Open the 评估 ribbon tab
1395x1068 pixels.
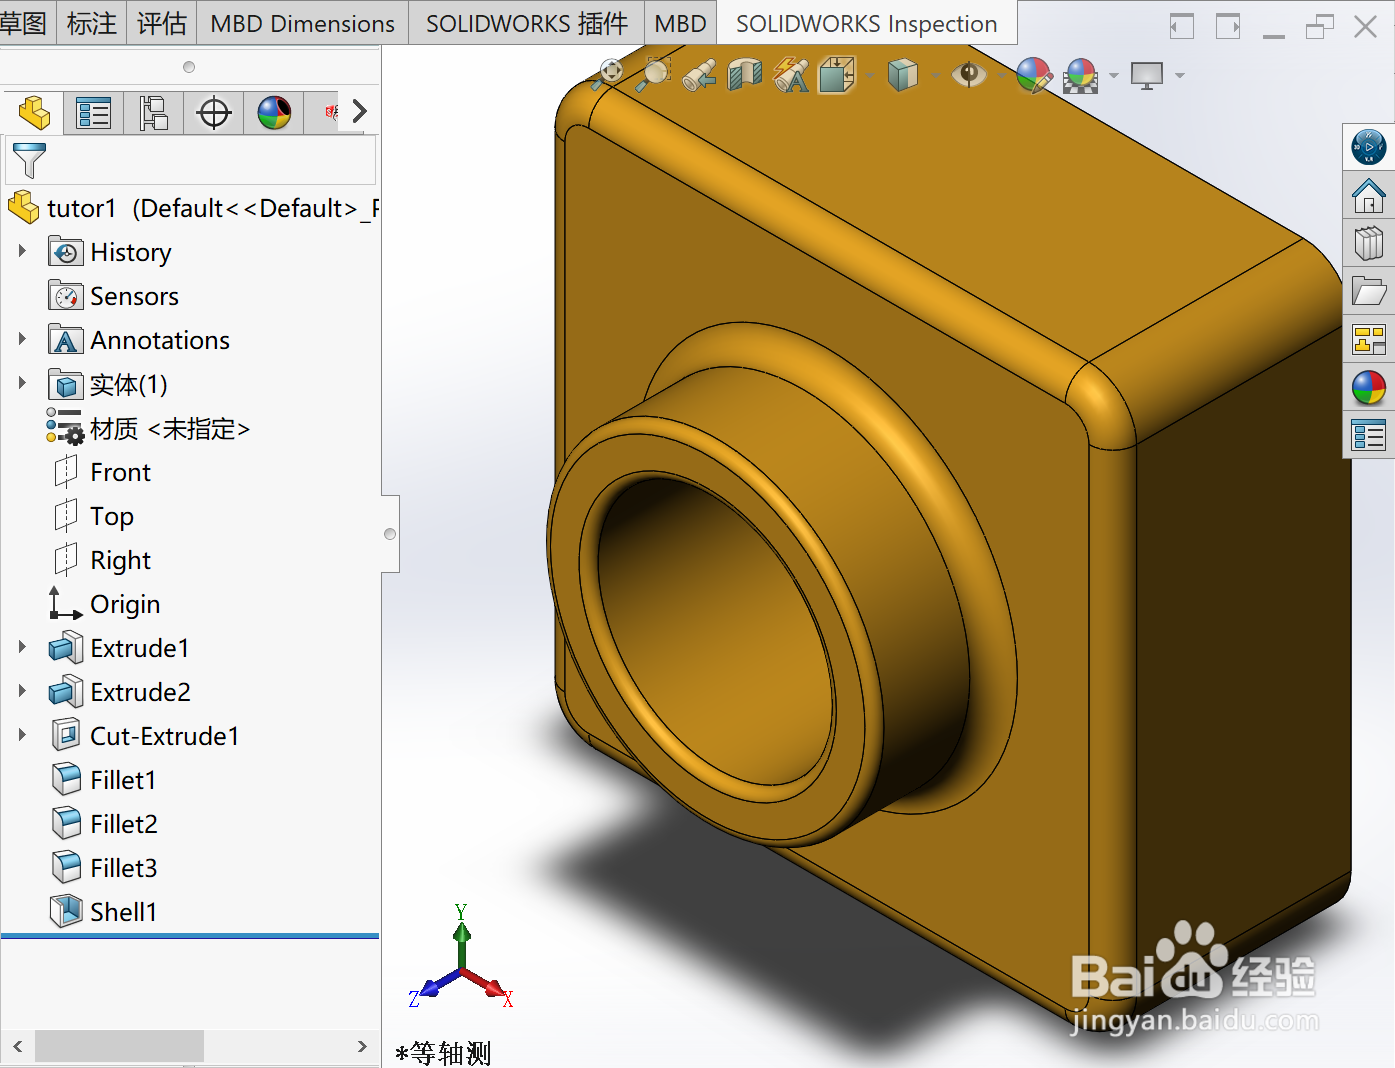pos(162,23)
